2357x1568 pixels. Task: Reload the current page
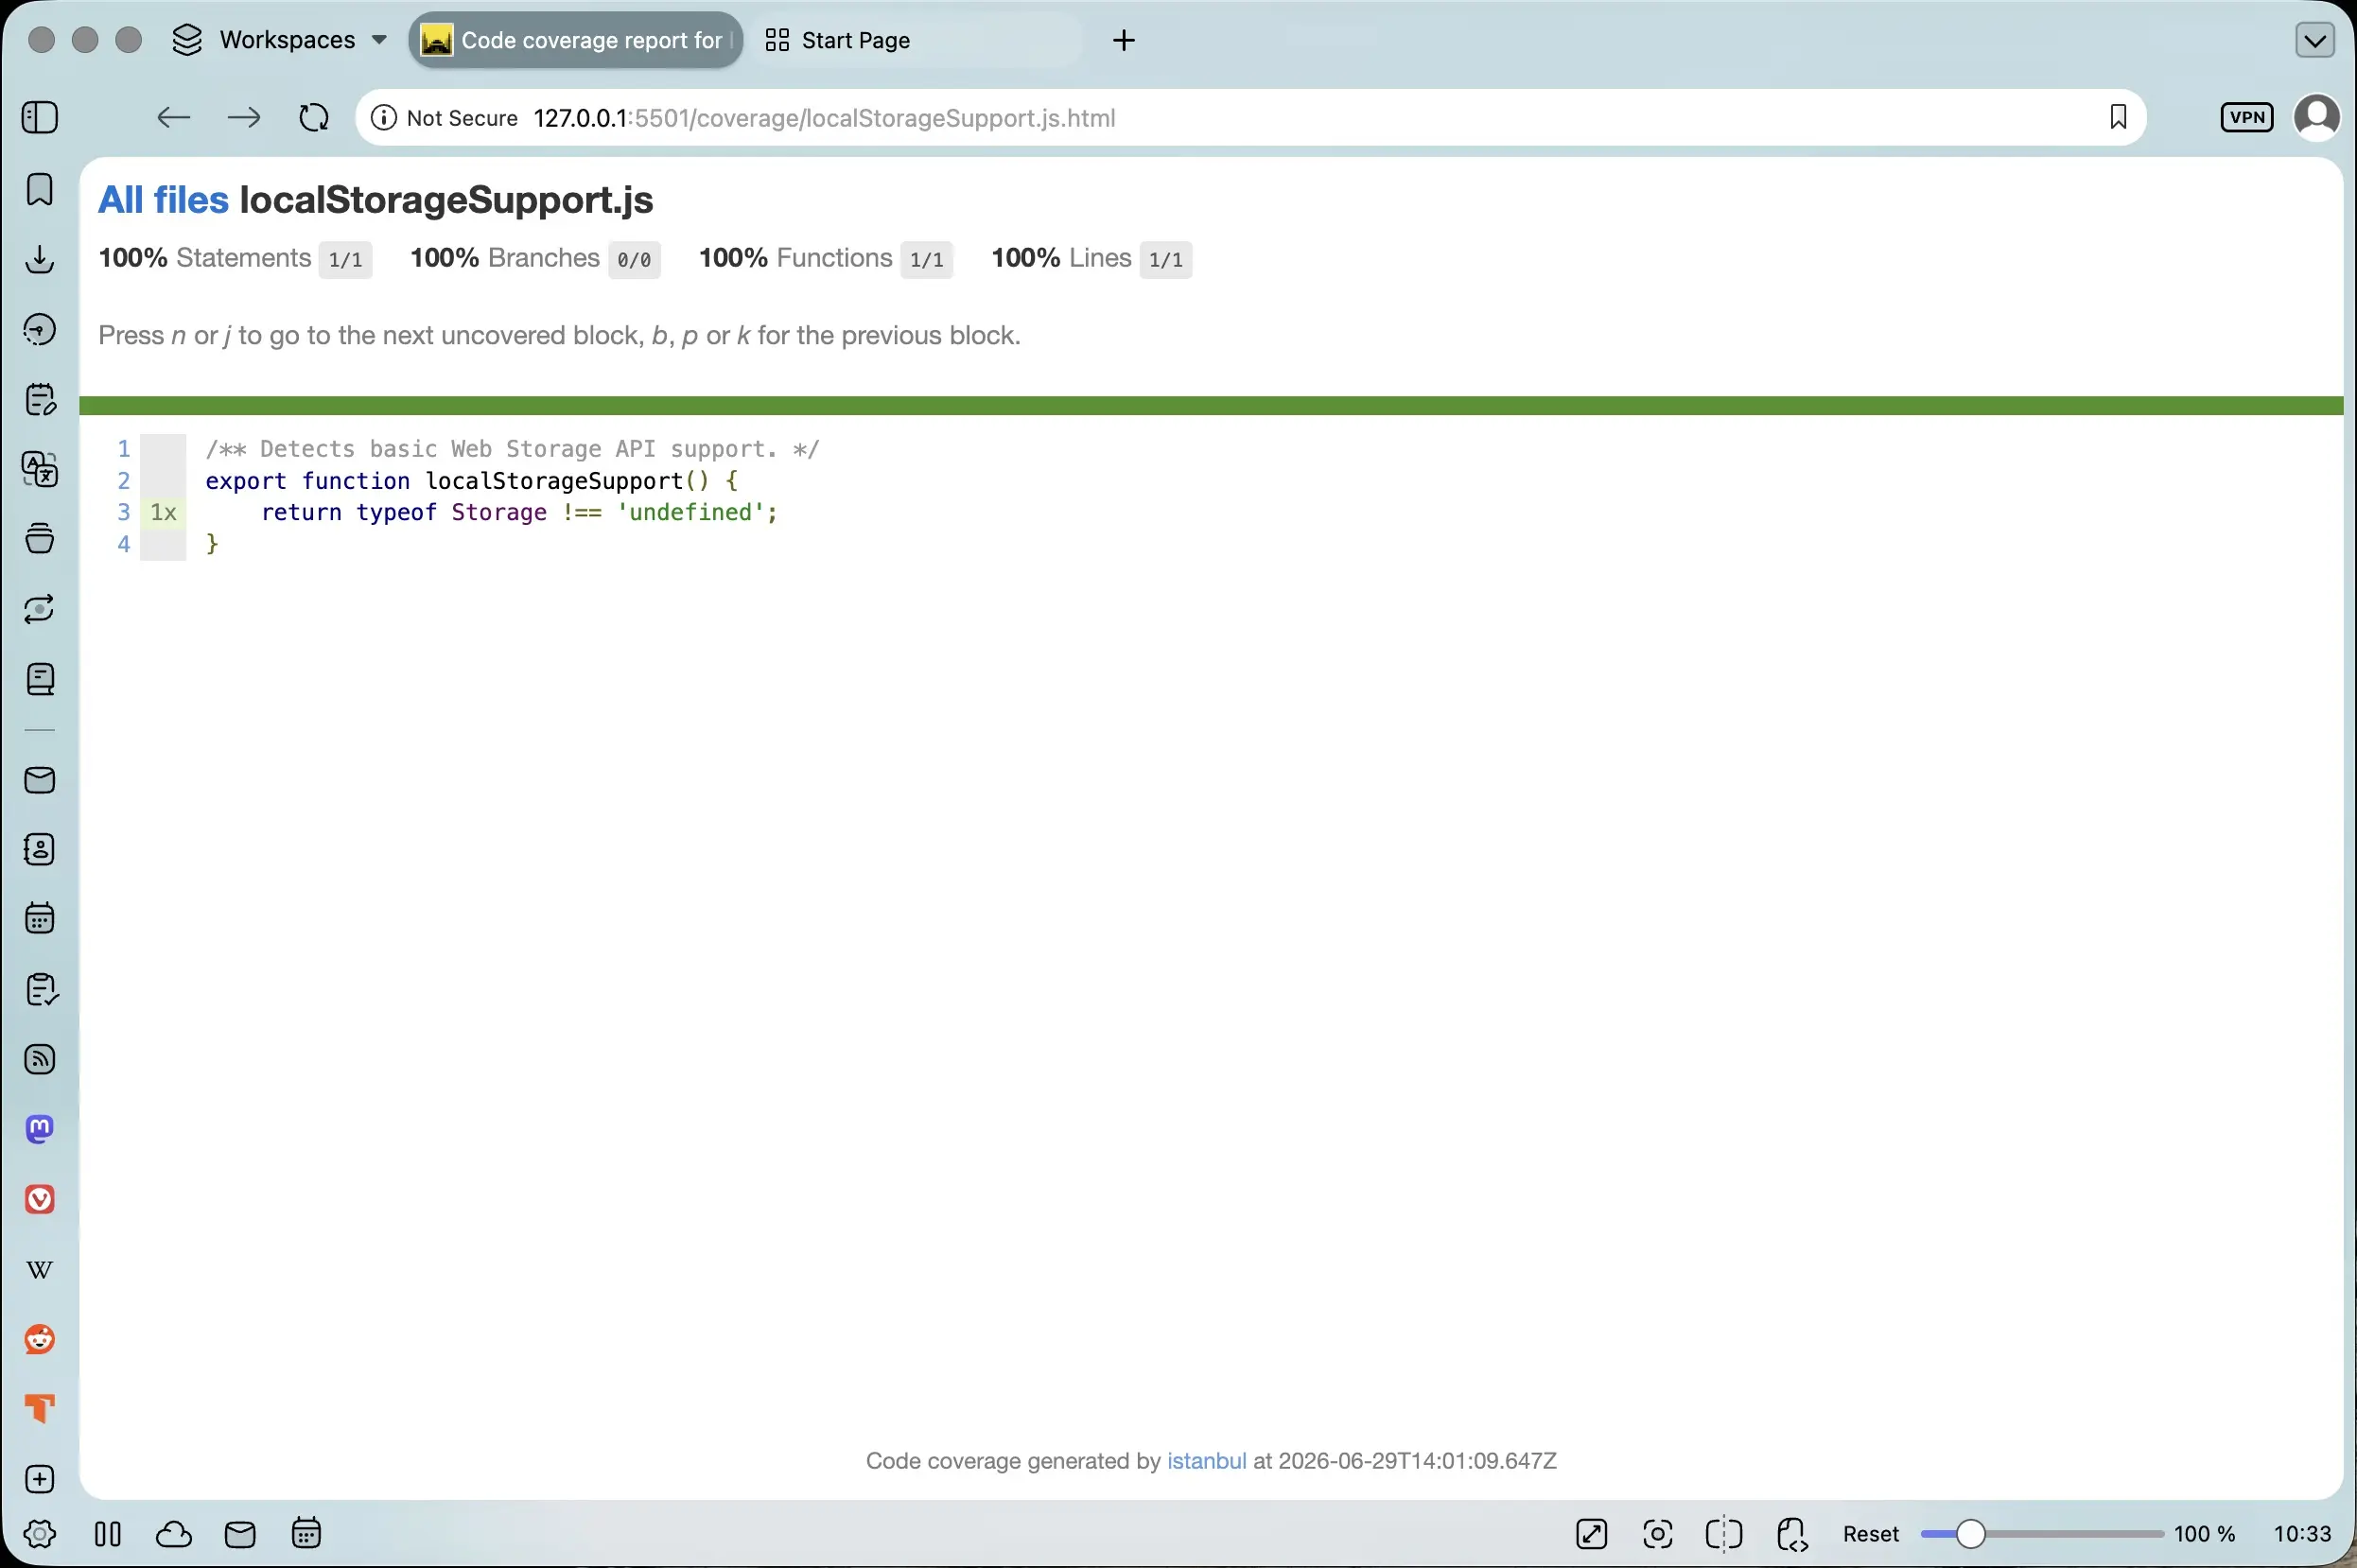[x=314, y=118]
